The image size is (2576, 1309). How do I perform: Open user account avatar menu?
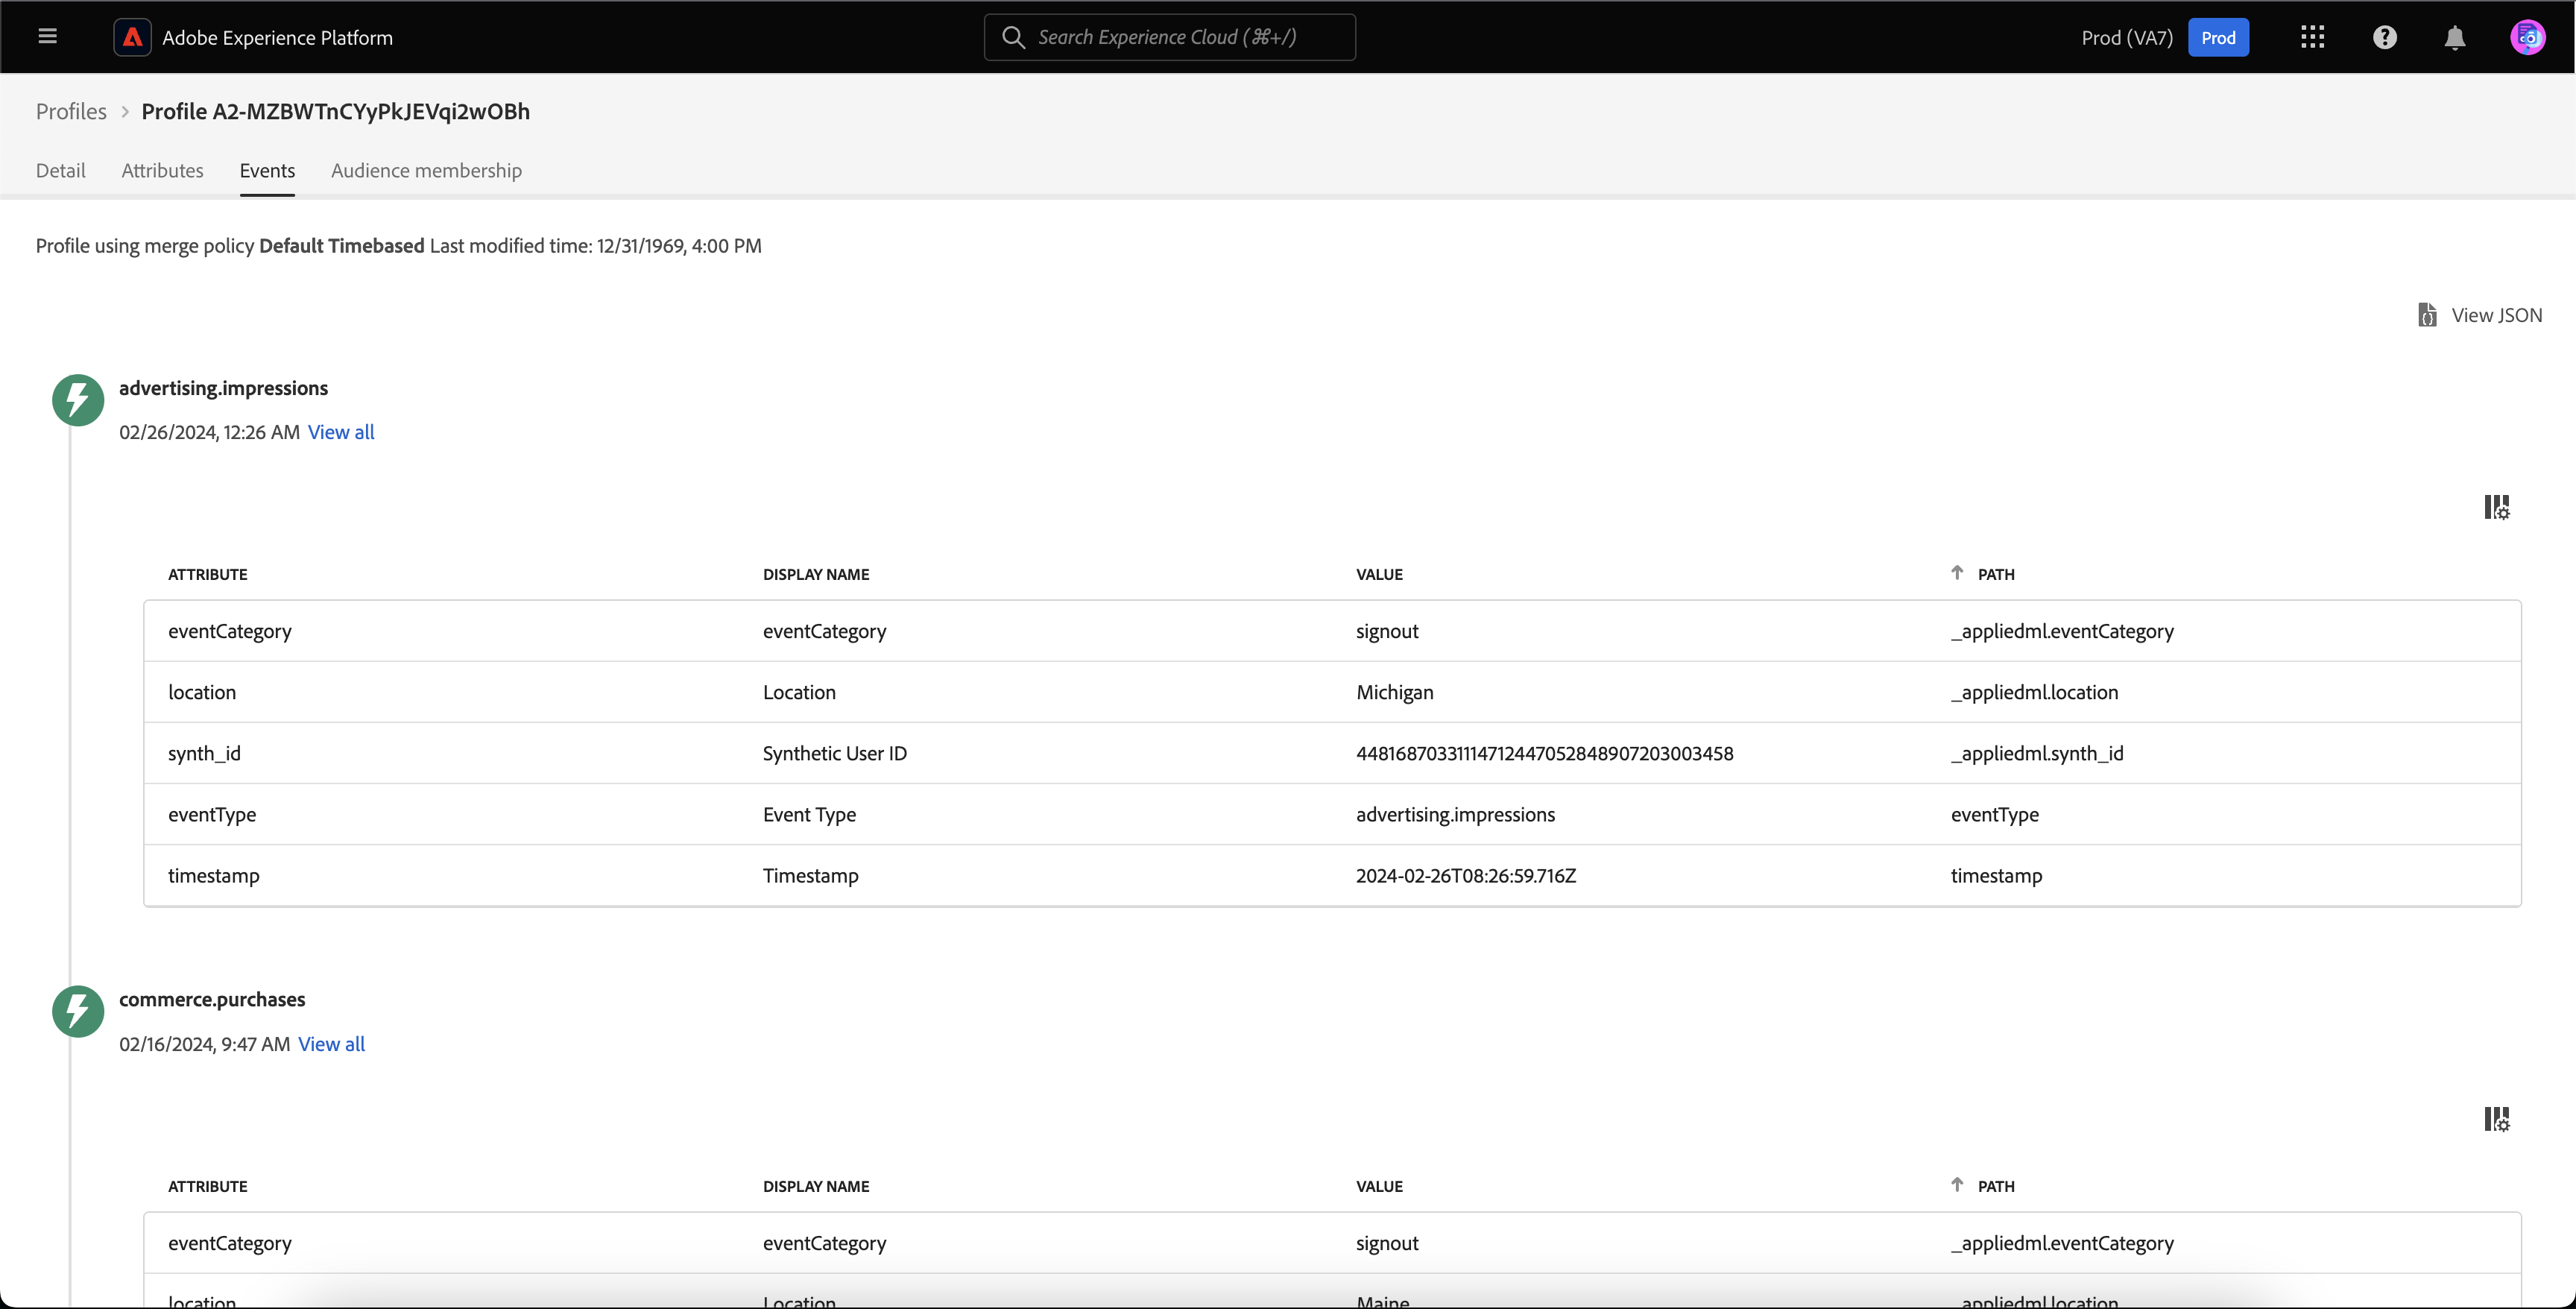click(x=2527, y=37)
